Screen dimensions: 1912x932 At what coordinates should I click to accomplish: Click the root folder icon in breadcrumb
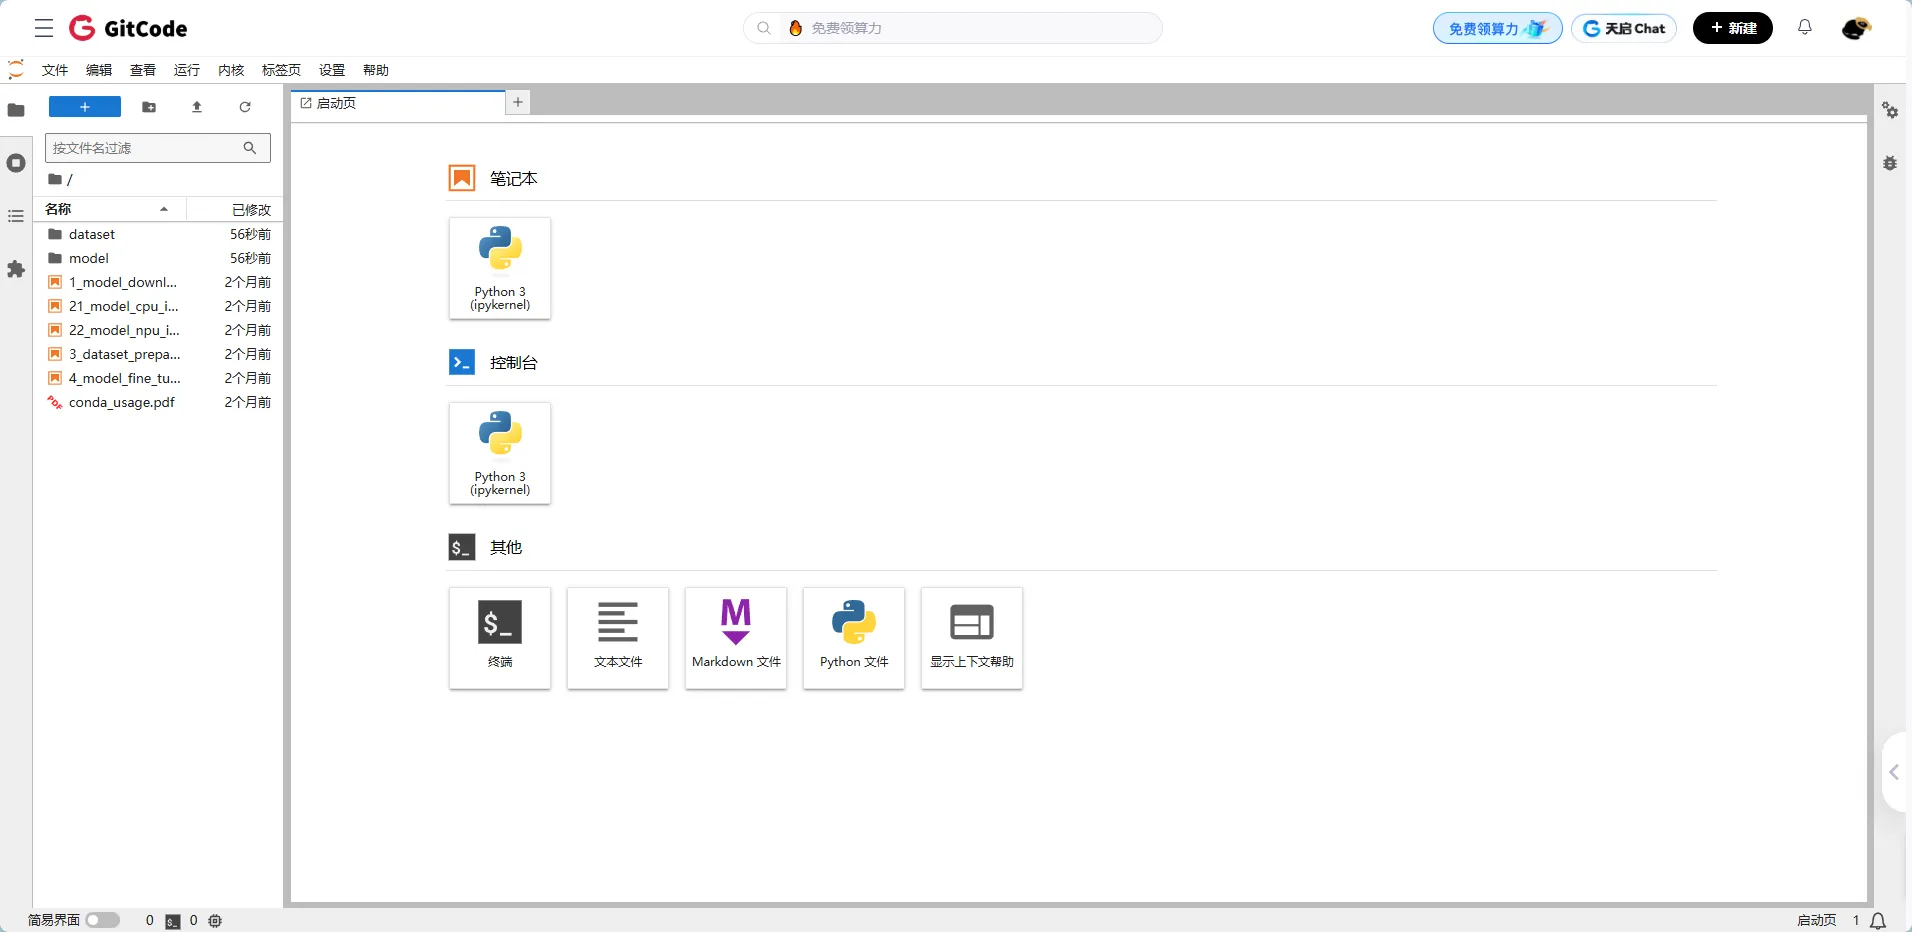pos(55,179)
